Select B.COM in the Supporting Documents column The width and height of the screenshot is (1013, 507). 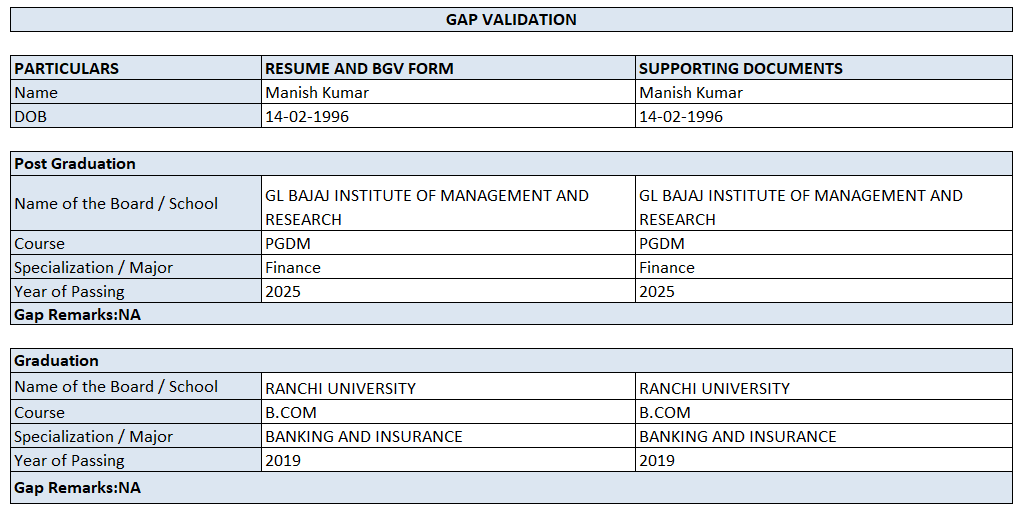[x=665, y=413]
